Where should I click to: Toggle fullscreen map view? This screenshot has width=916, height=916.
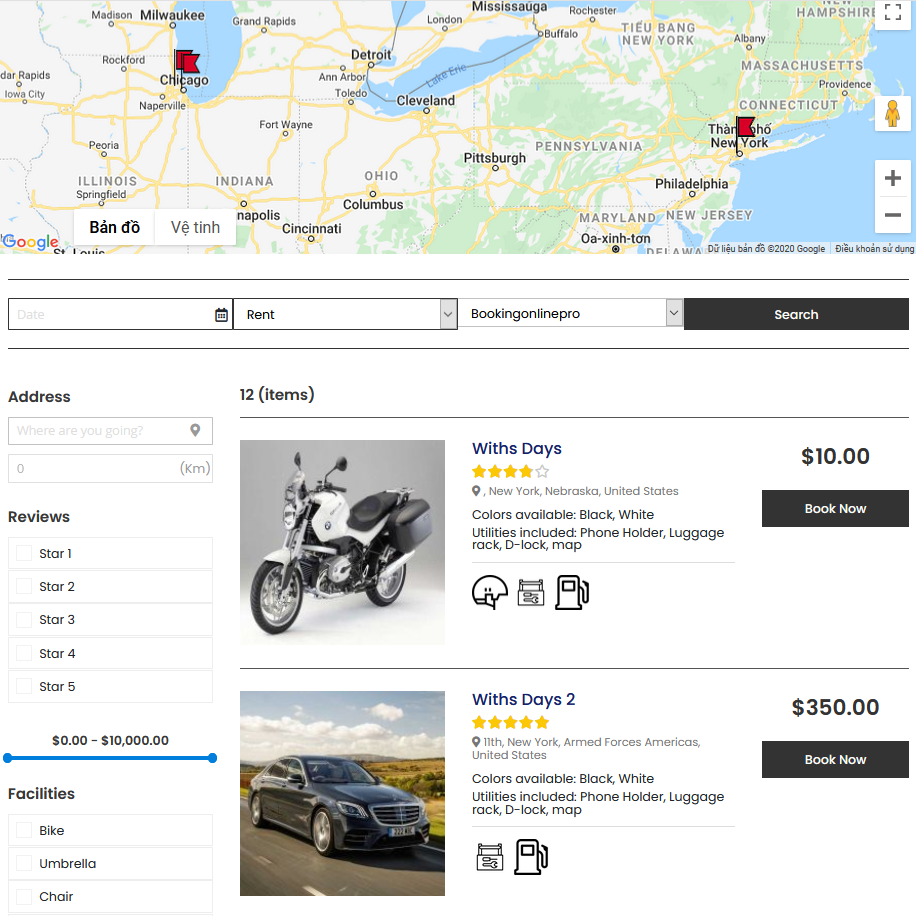[x=892, y=13]
